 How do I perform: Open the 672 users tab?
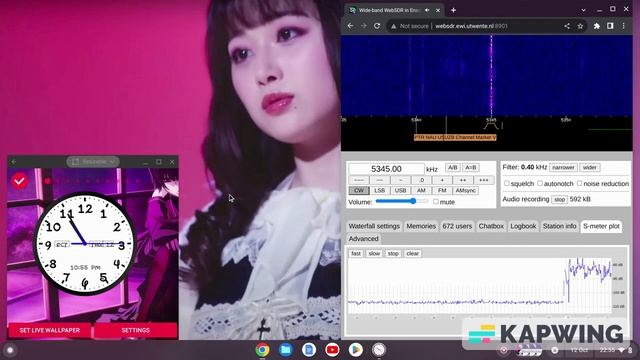[x=457, y=226]
